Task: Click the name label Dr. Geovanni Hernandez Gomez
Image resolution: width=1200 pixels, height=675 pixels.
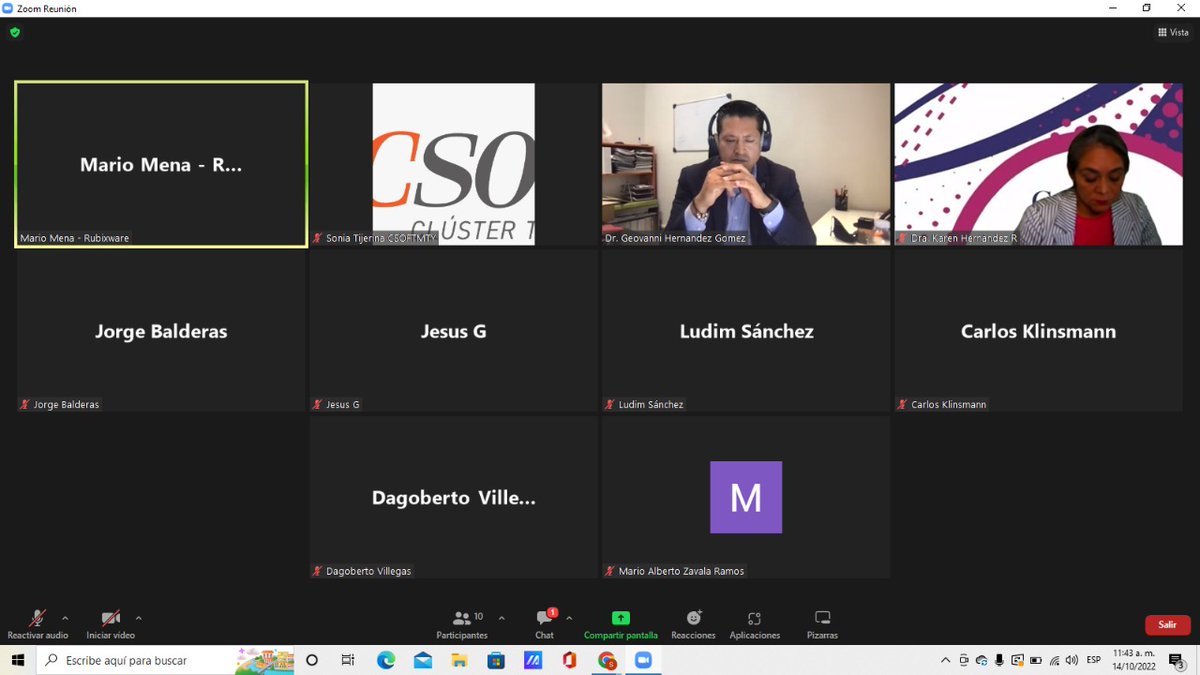Action: click(675, 238)
